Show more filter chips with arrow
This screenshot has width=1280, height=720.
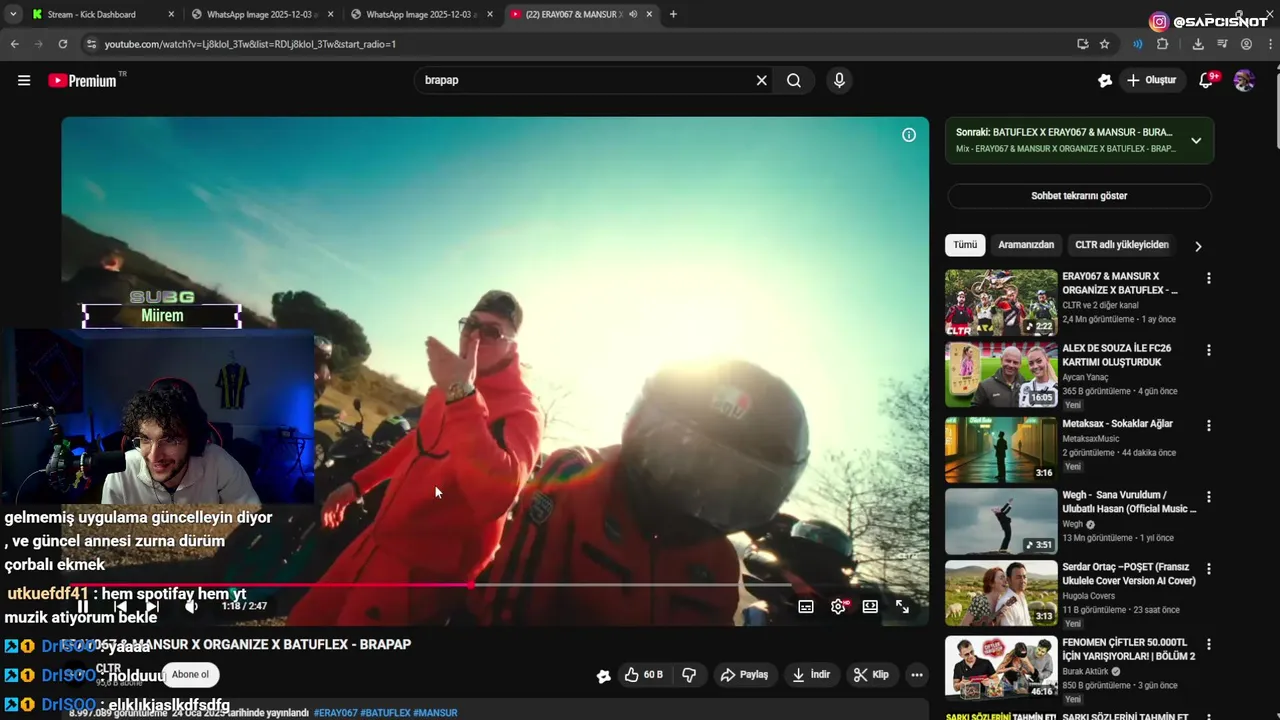[x=1198, y=246]
